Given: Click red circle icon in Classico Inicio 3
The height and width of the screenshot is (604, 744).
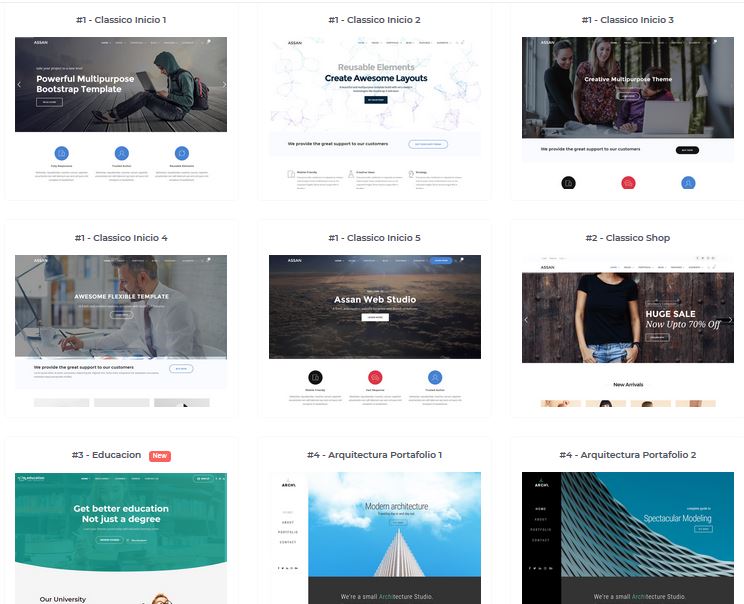Looking at the screenshot, I should [628, 183].
